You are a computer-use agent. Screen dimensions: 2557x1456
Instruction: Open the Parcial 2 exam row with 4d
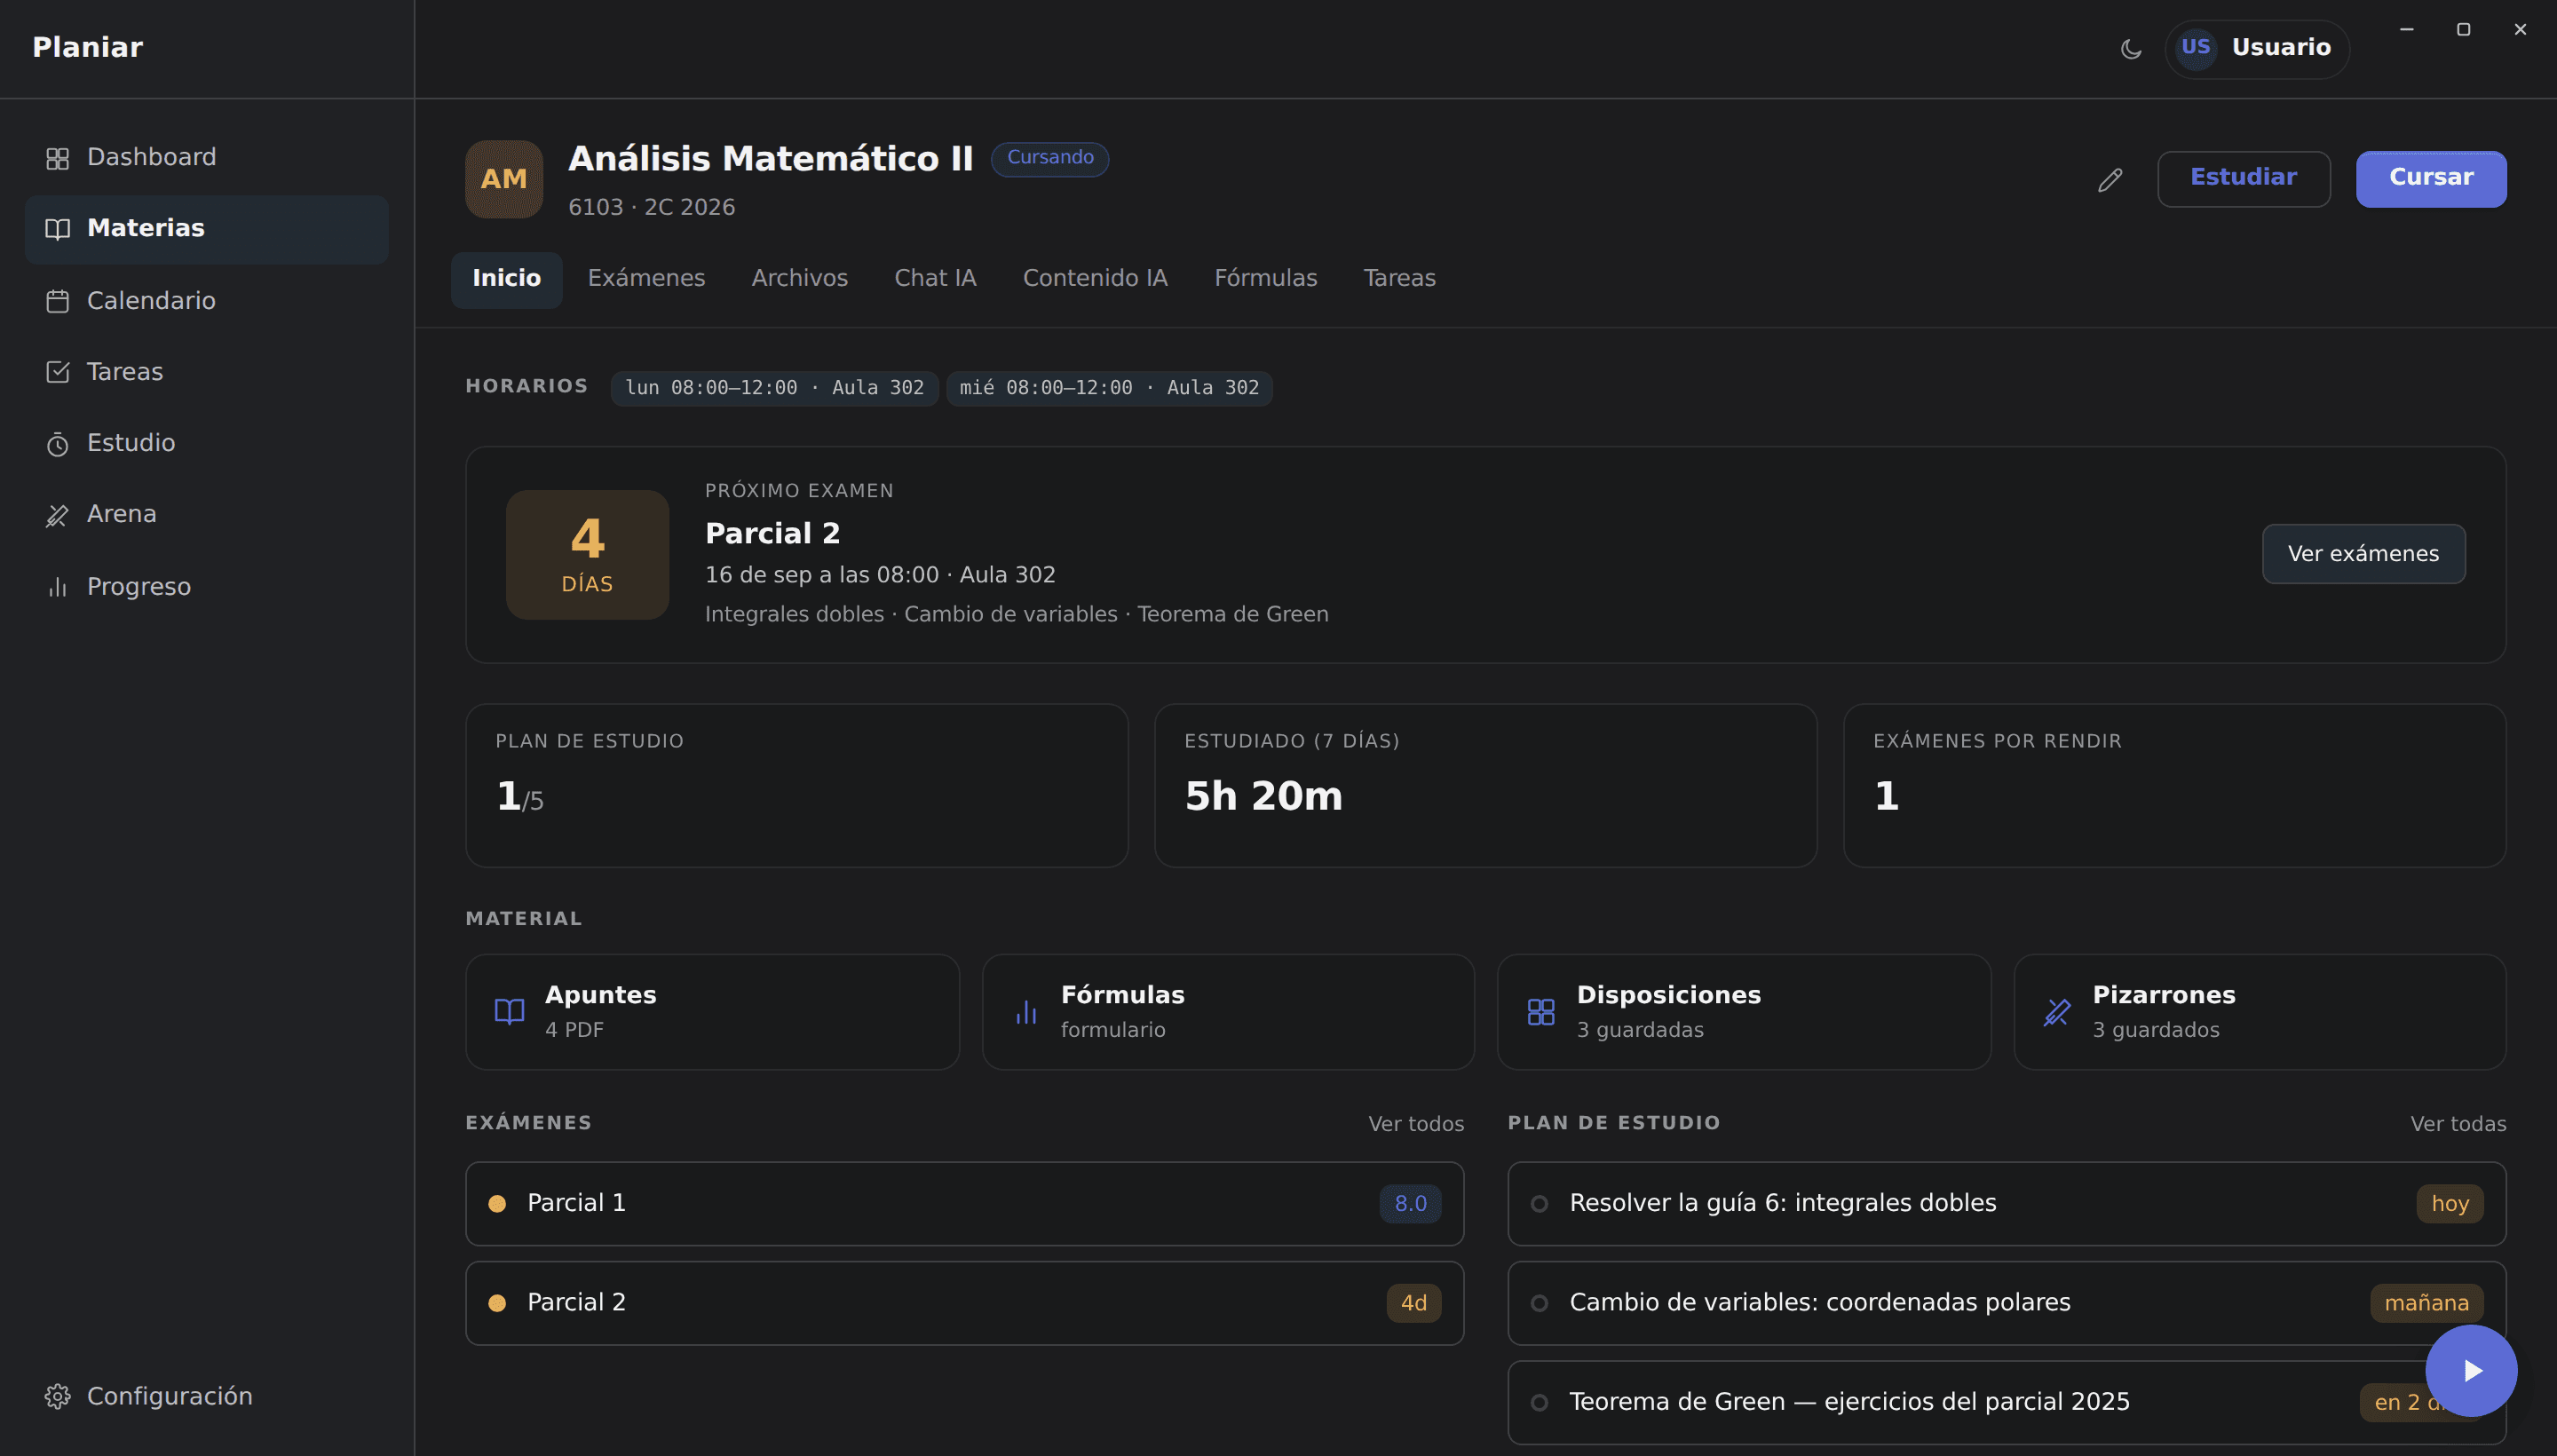(x=964, y=1303)
